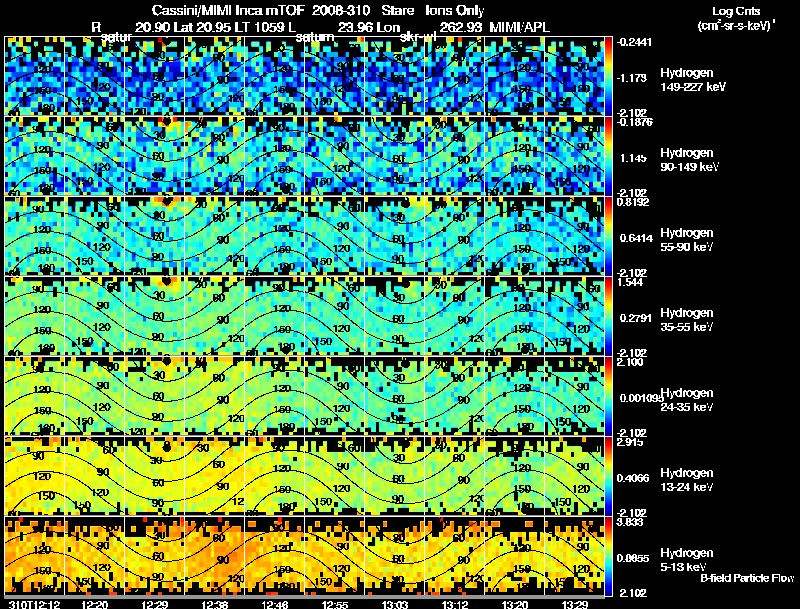Select the colorbar value 0.4066
This screenshot has width=800, height=609.
(634, 478)
